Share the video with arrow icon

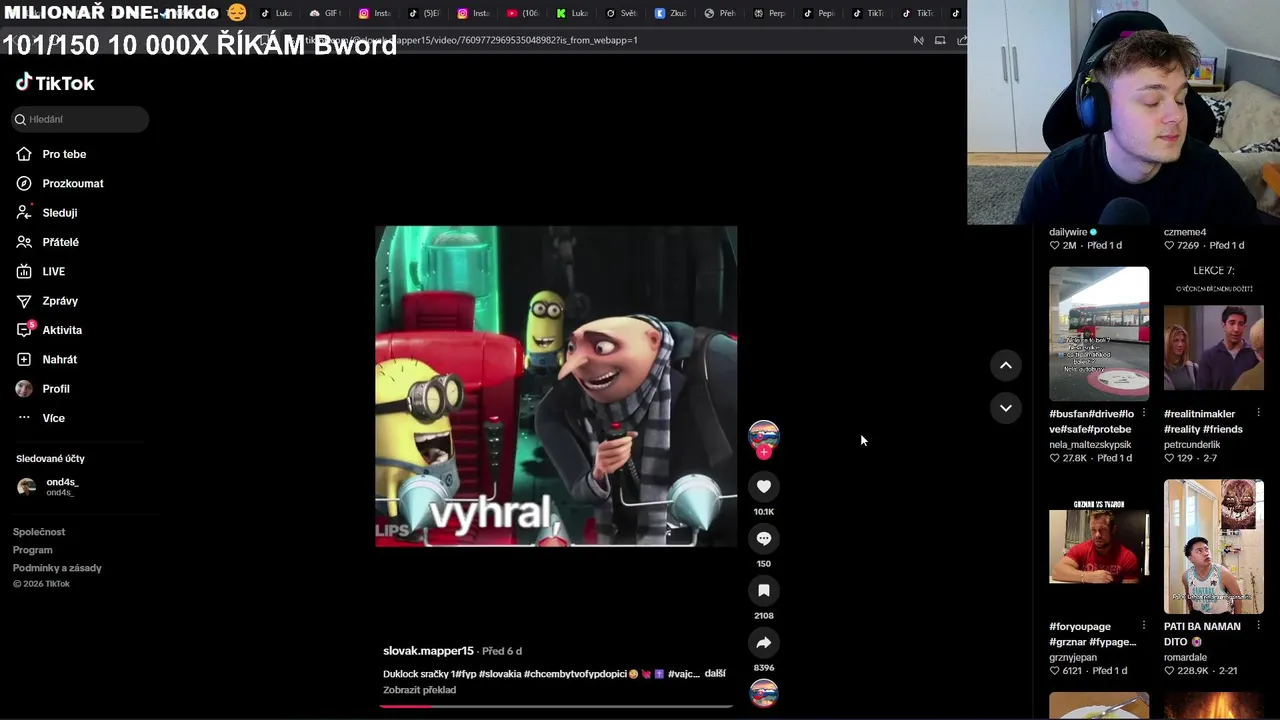[764, 642]
